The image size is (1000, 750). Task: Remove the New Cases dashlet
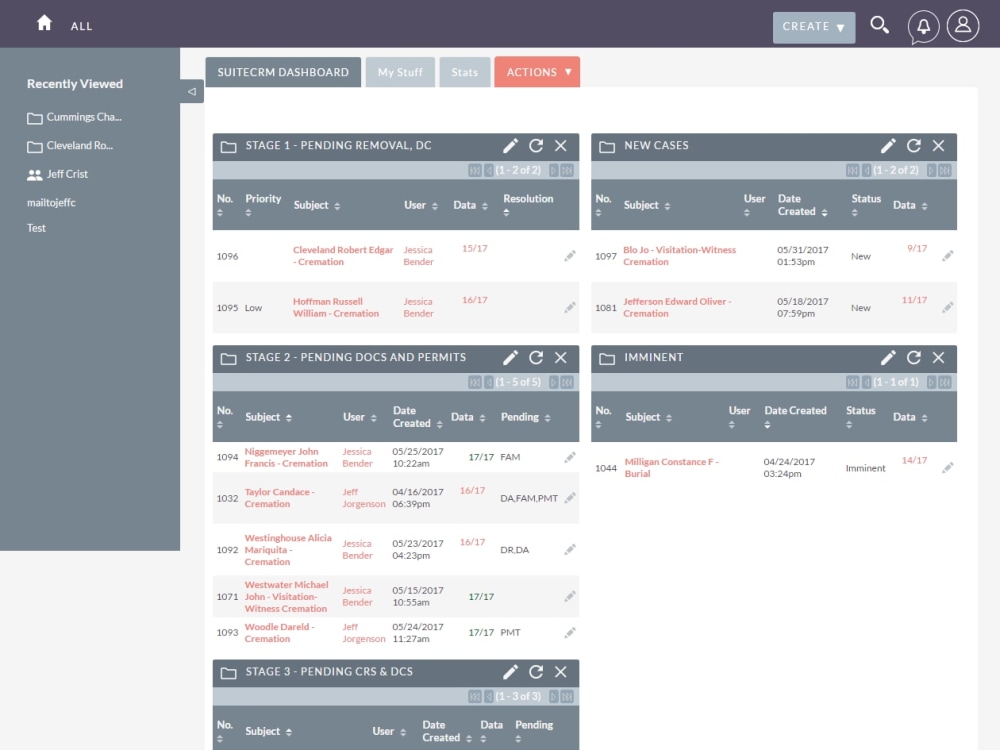click(x=938, y=146)
